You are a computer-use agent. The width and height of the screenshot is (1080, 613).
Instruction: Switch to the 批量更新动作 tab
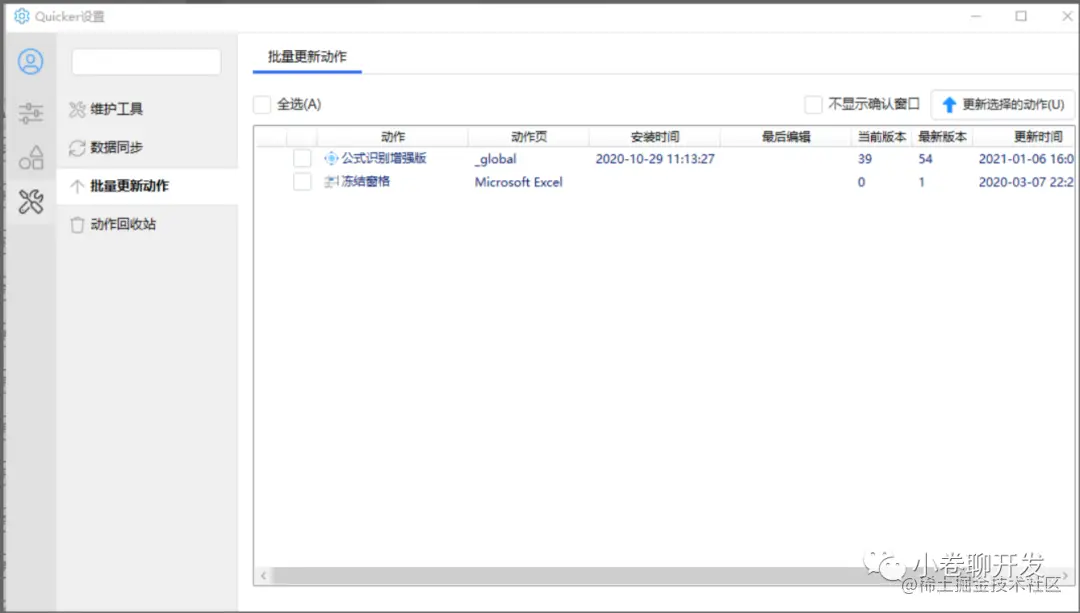(307, 57)
